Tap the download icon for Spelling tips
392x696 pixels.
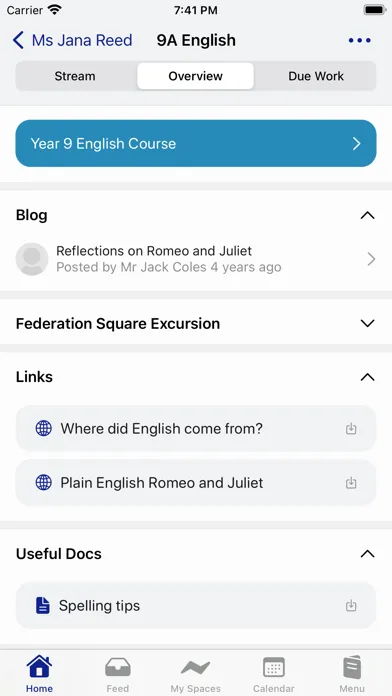coord(351,605)
